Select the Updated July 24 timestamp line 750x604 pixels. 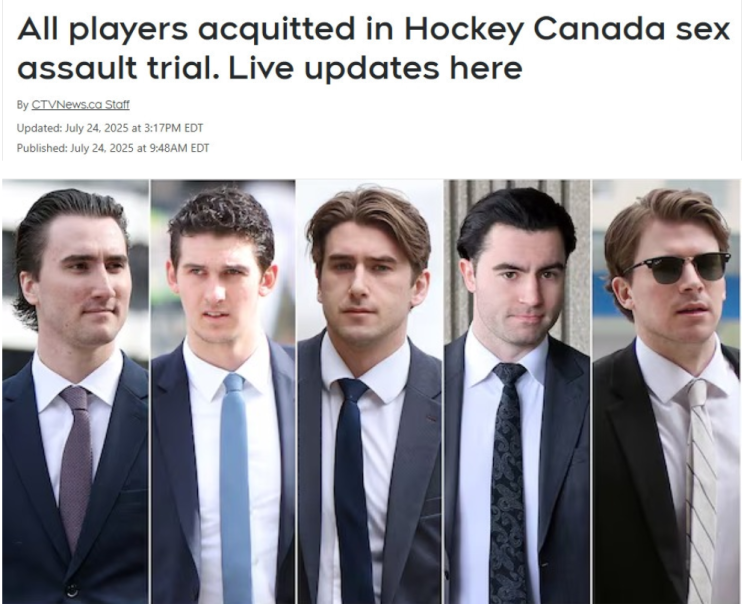(110, 128)
